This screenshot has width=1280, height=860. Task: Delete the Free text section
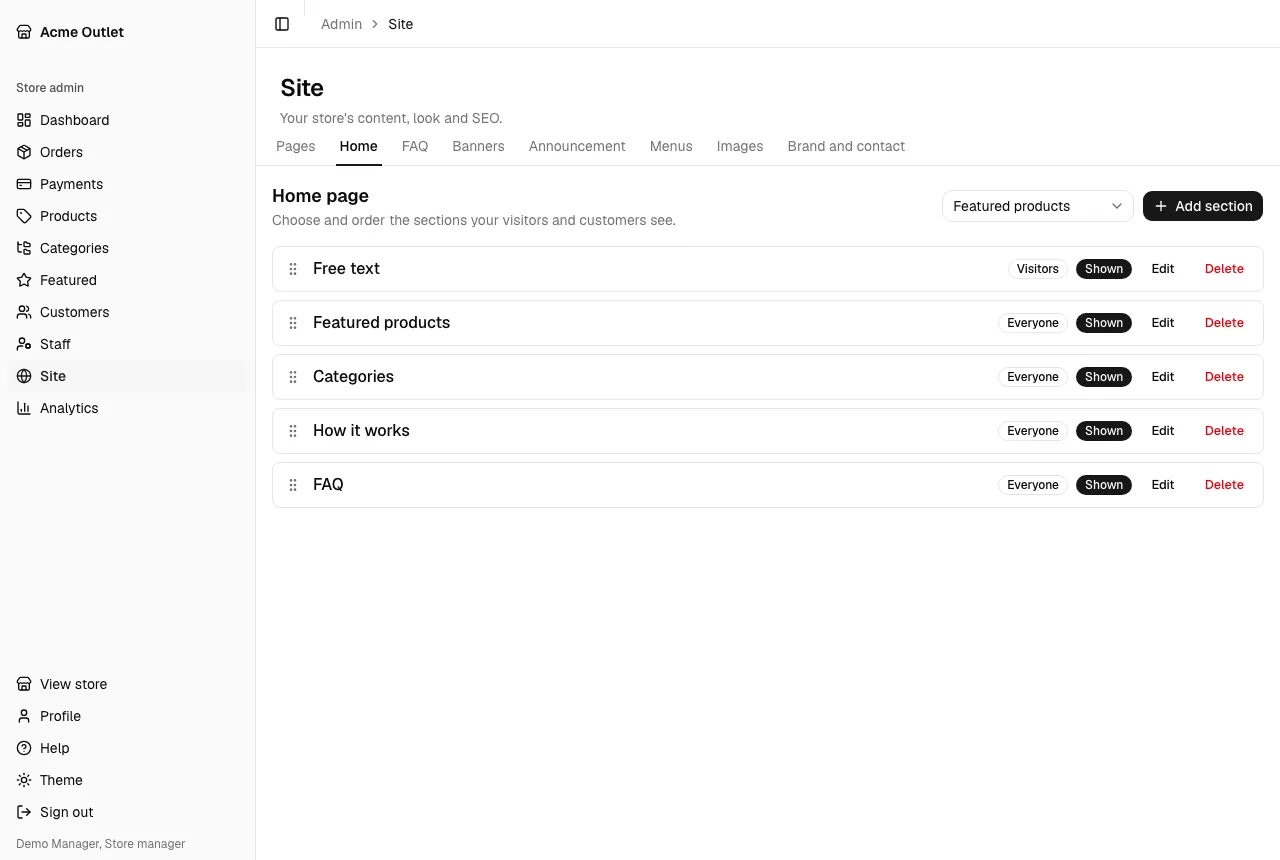coord(1224,269)
